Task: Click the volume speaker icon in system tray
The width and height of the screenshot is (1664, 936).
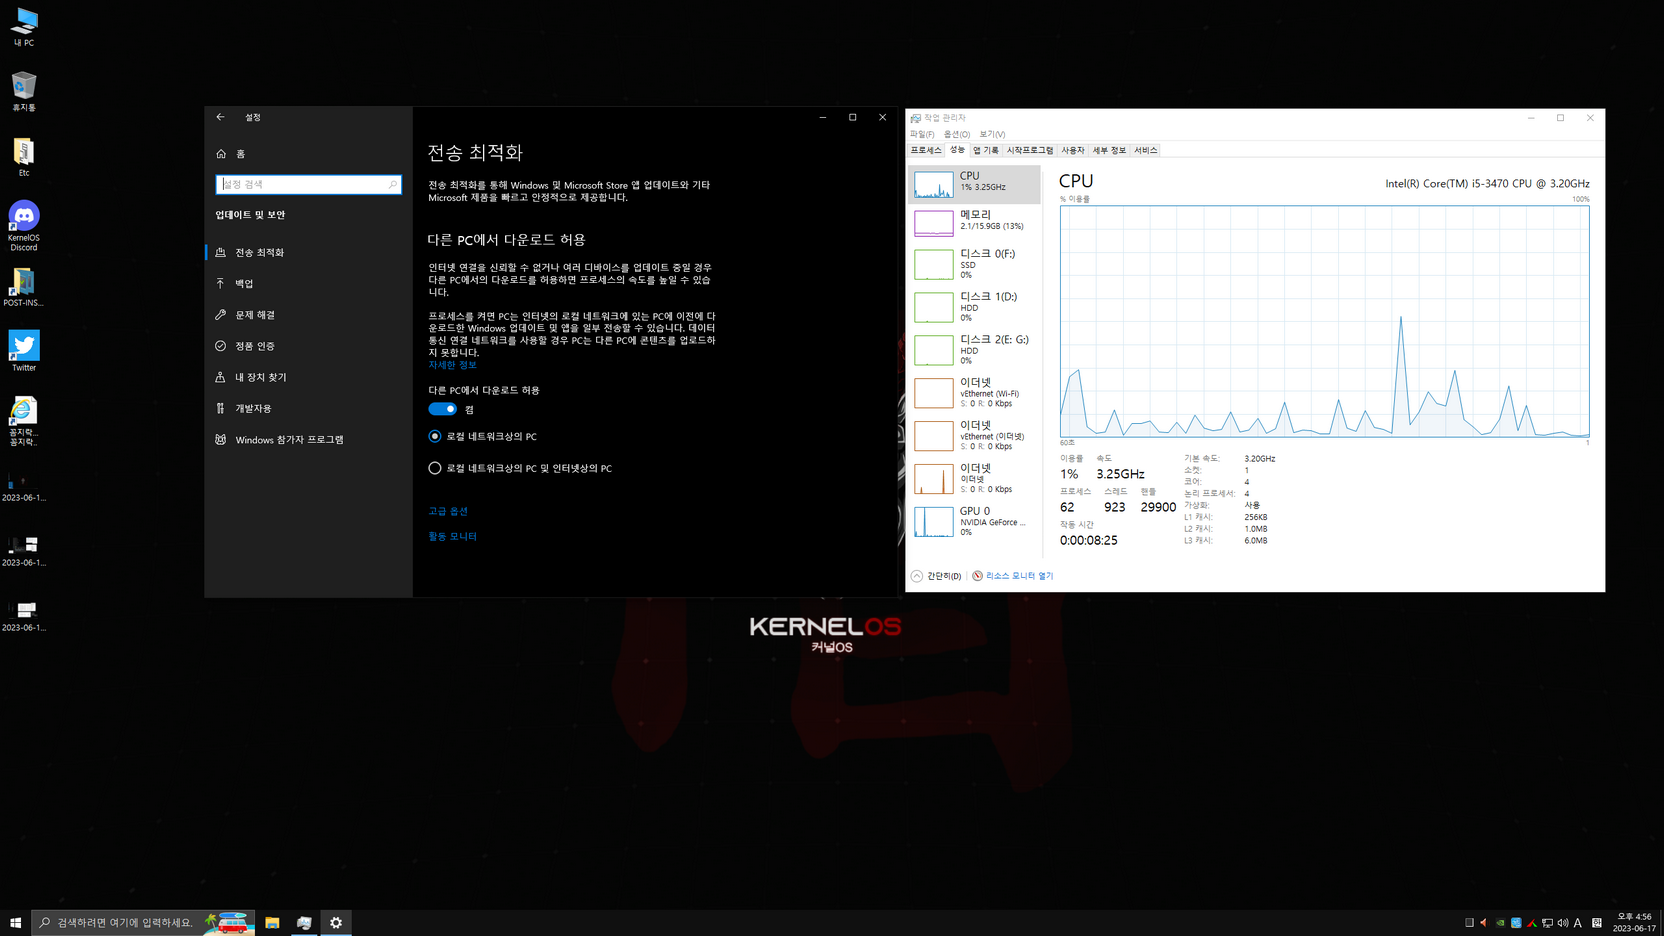Action: coord(1563,923)
